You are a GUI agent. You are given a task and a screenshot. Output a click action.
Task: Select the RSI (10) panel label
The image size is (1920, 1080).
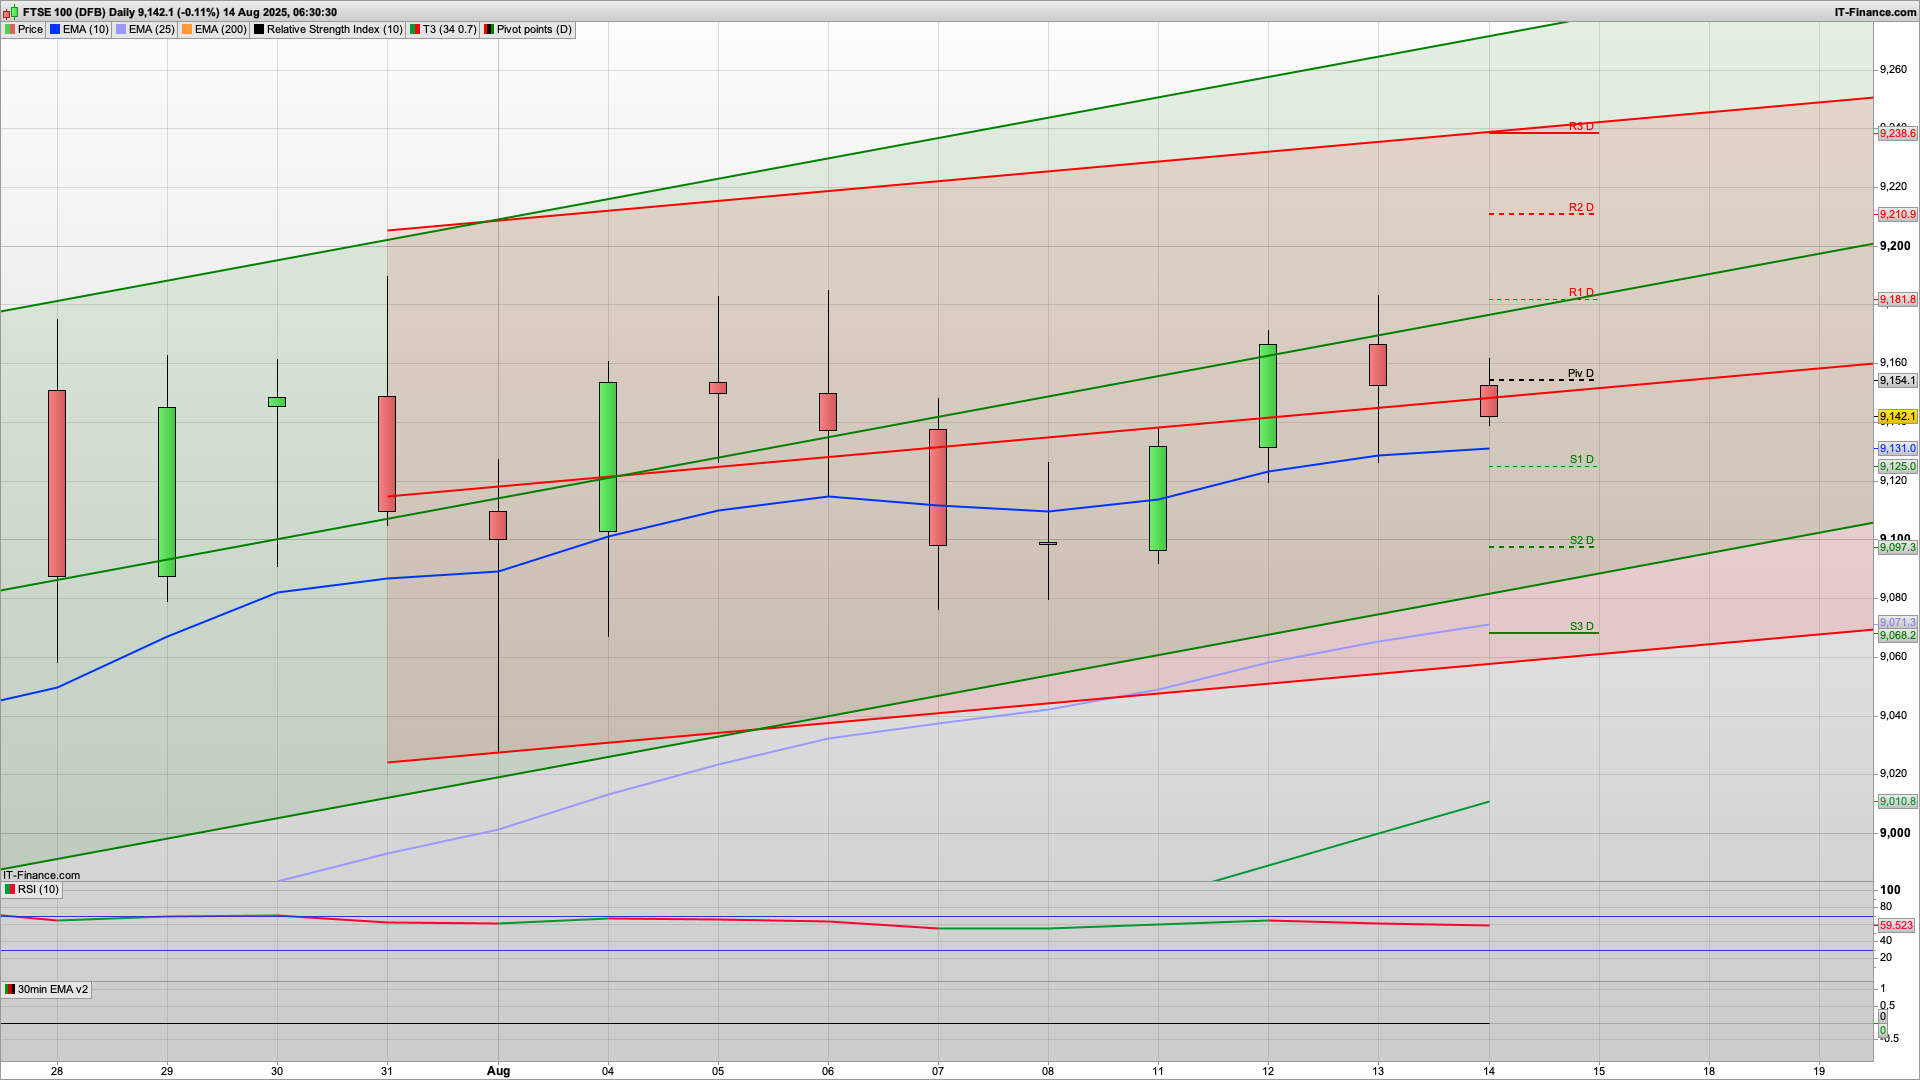[38, 889]
